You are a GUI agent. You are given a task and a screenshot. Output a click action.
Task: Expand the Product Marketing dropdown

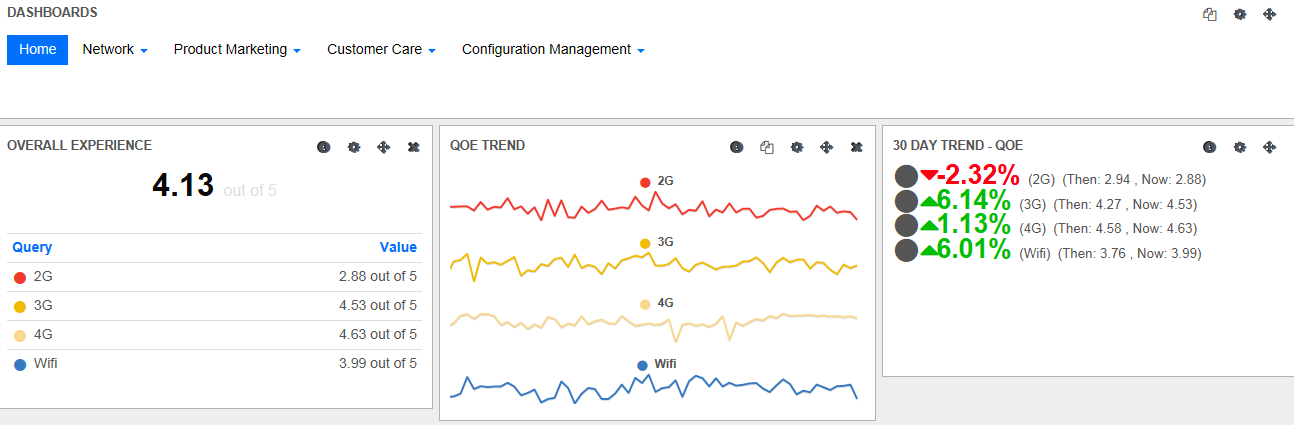(237, 49)
